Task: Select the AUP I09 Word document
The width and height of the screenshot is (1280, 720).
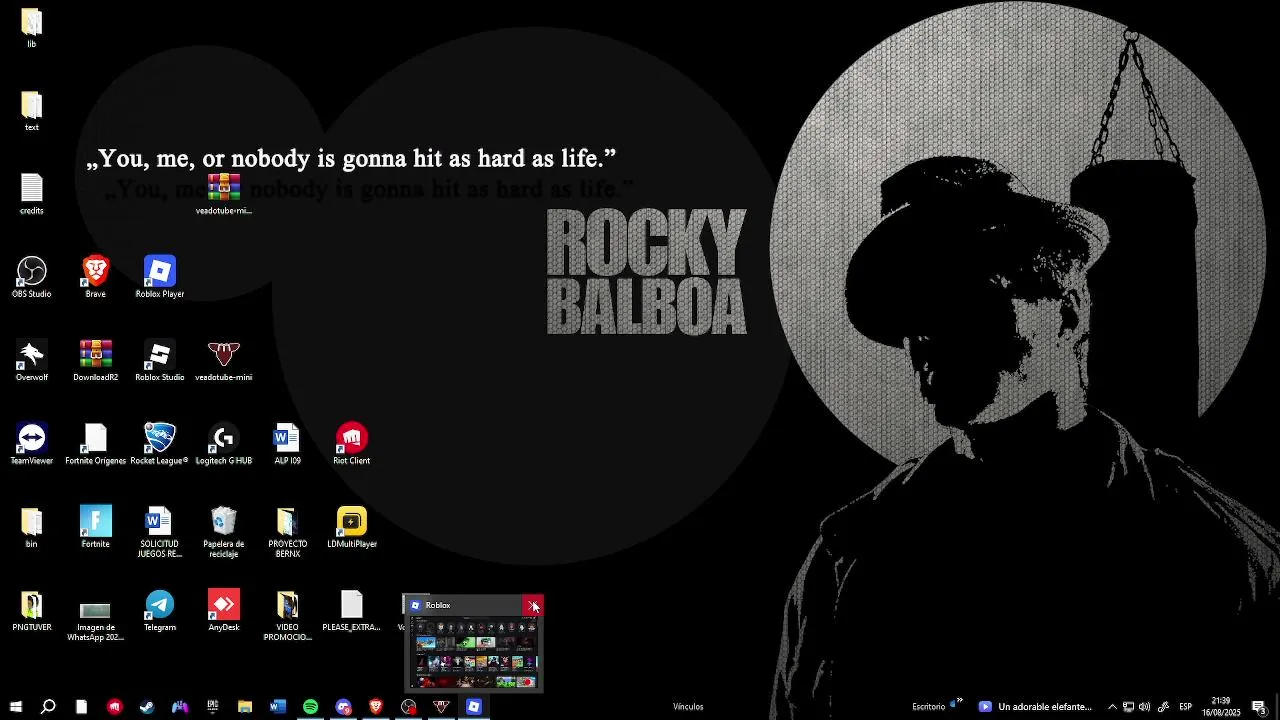Action: [287, 444]
